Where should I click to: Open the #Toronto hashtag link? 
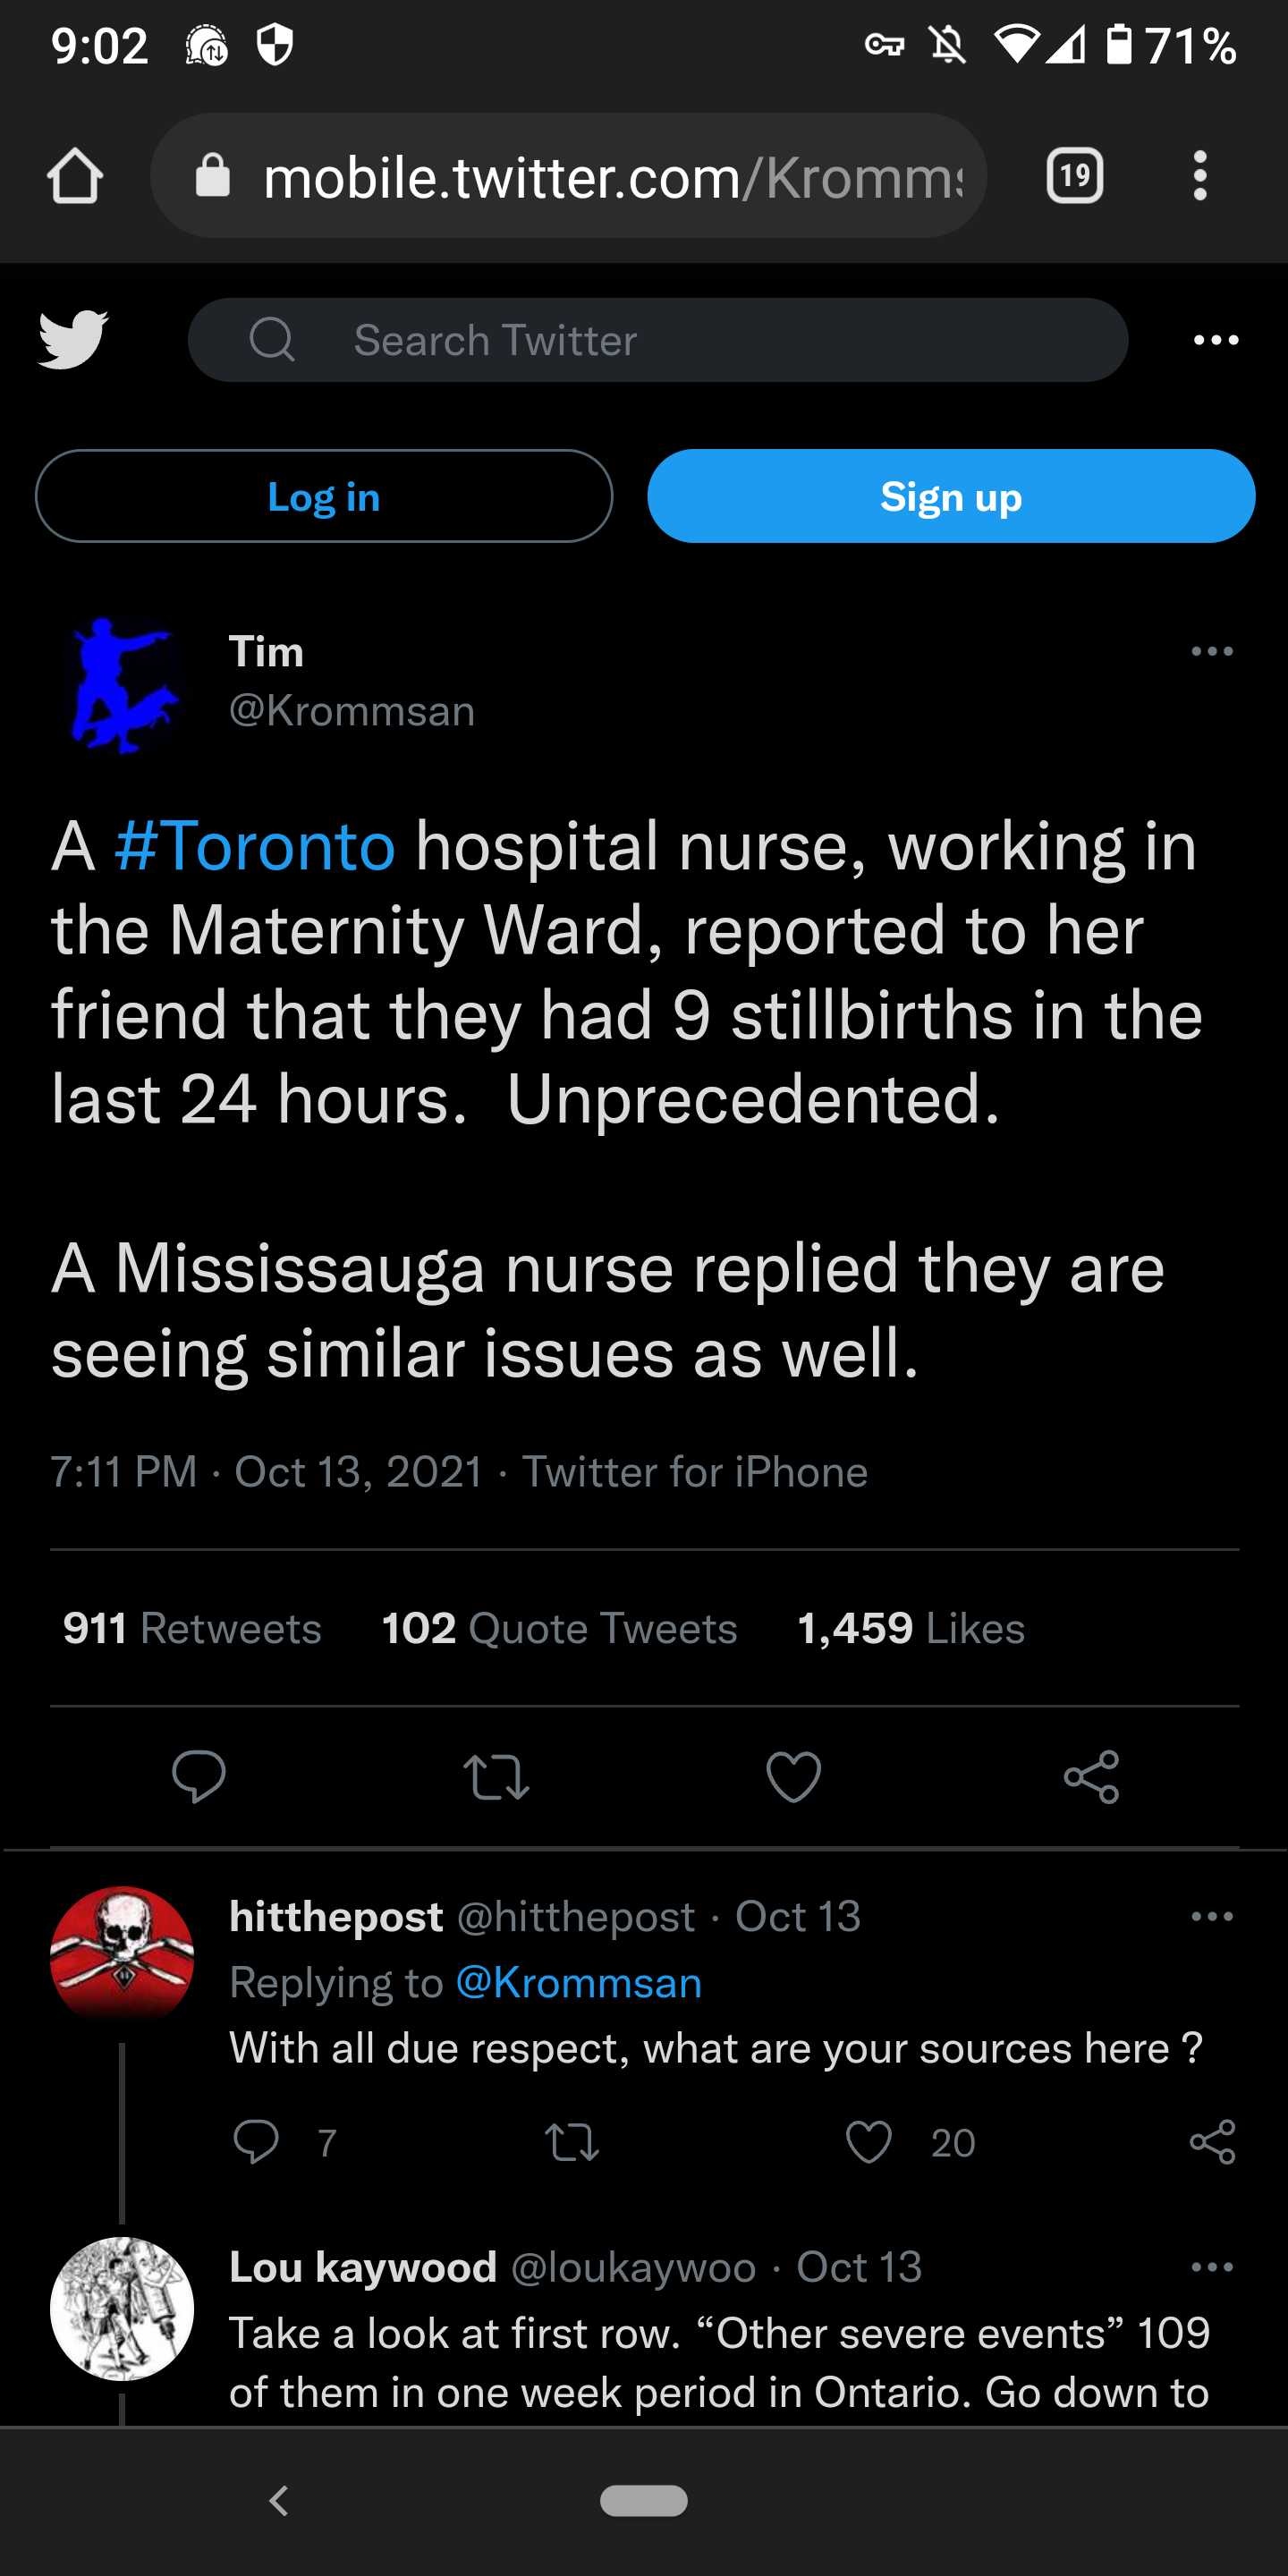point(255,846)
